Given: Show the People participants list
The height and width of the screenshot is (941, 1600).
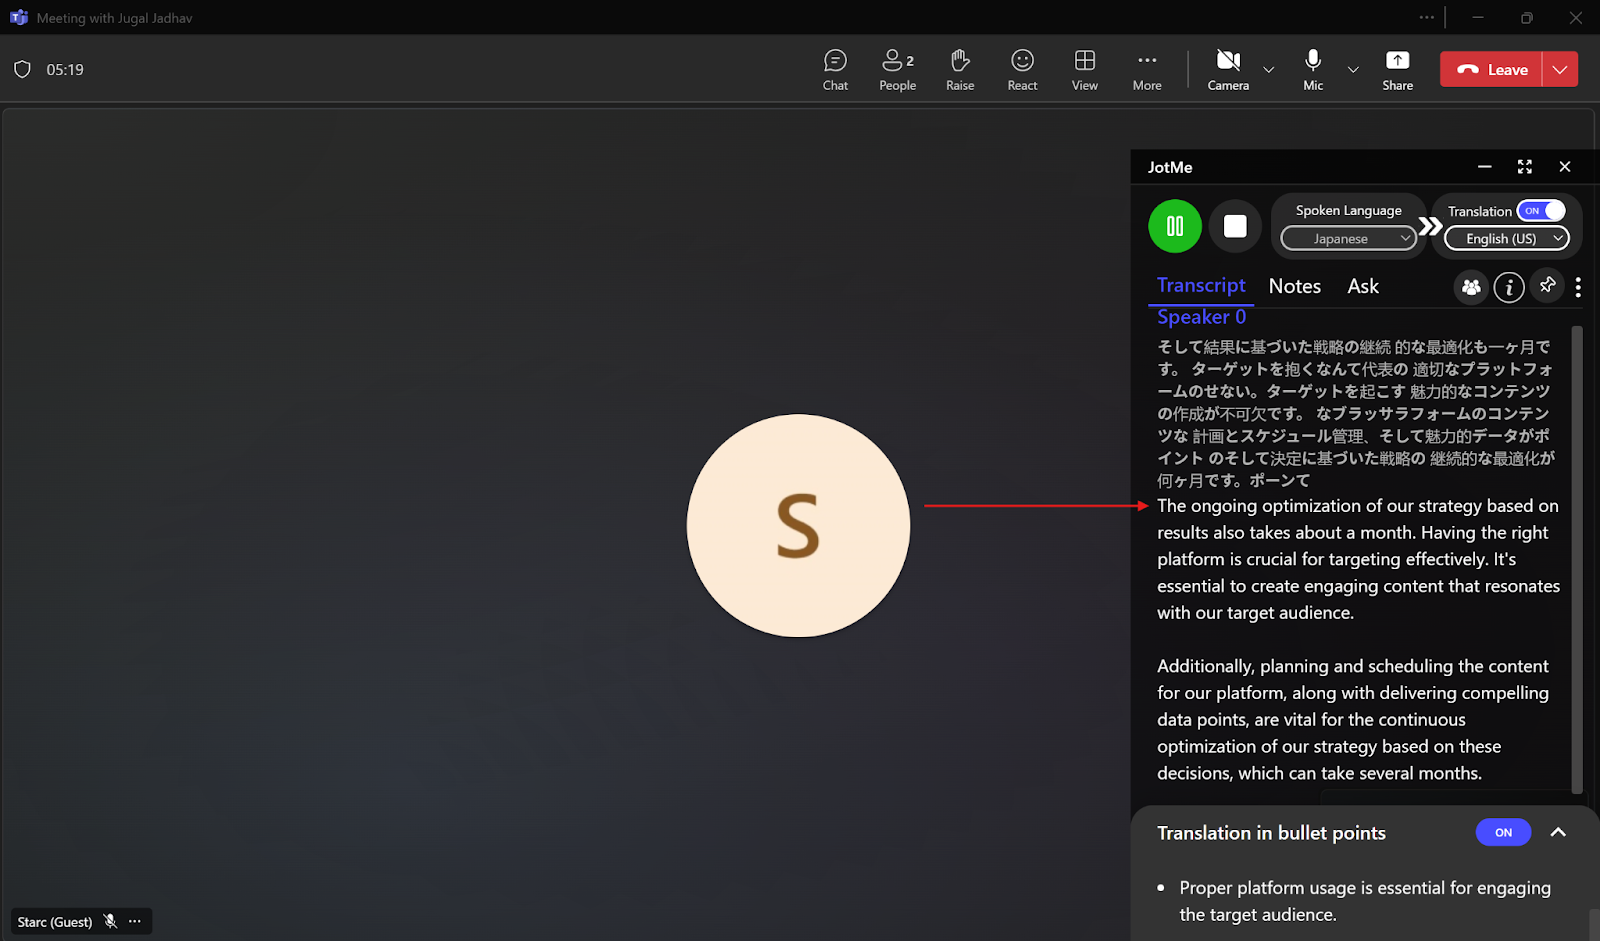Looking at the screenshot, I should [x=897, y=70].
